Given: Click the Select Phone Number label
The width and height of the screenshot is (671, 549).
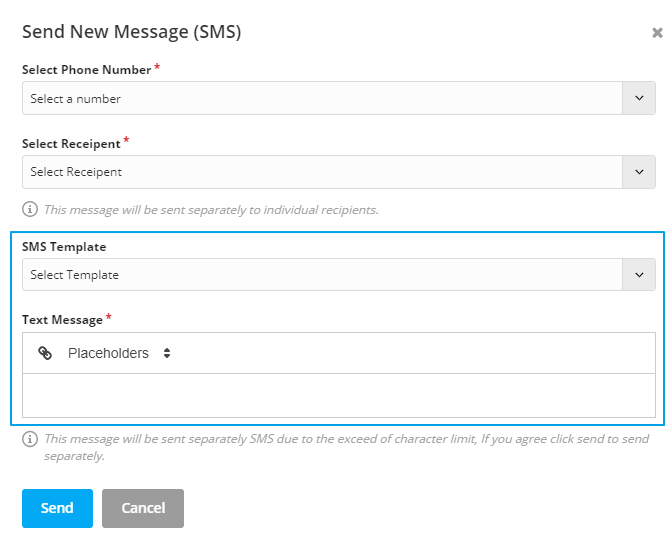Looking at the screenshot, I should point(87,70).
